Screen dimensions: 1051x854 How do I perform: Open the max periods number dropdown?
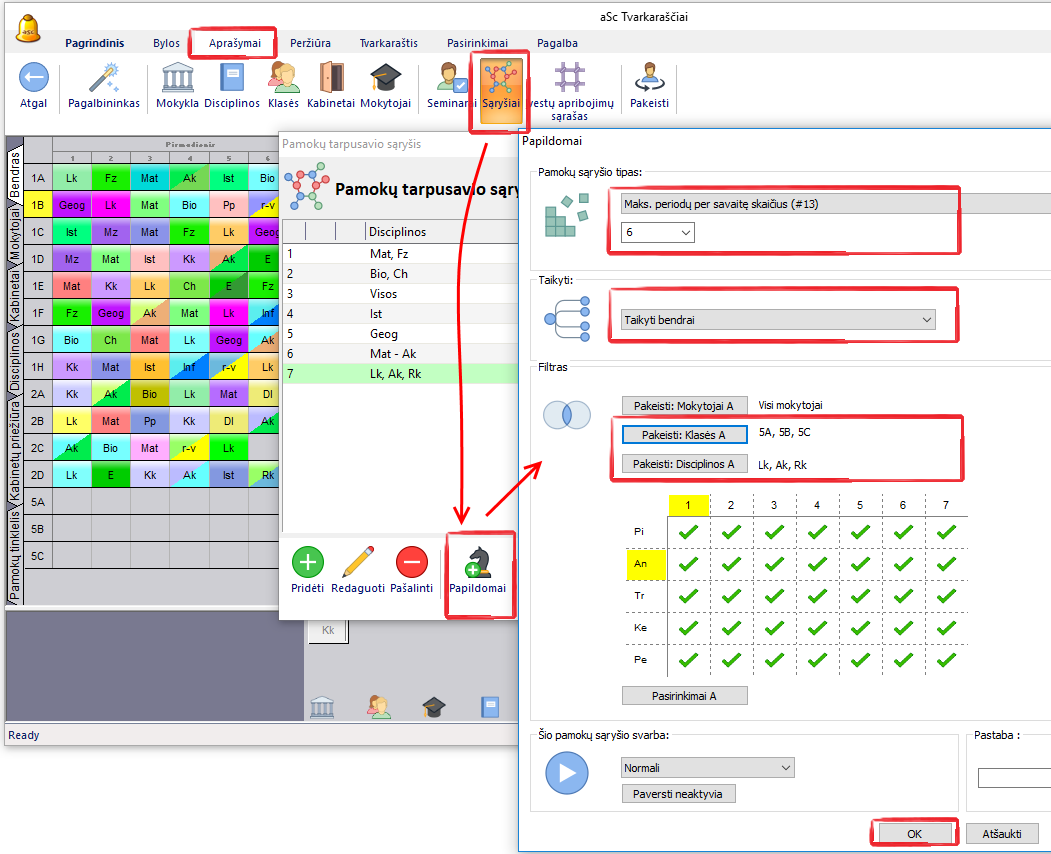(x=657, y=232)
